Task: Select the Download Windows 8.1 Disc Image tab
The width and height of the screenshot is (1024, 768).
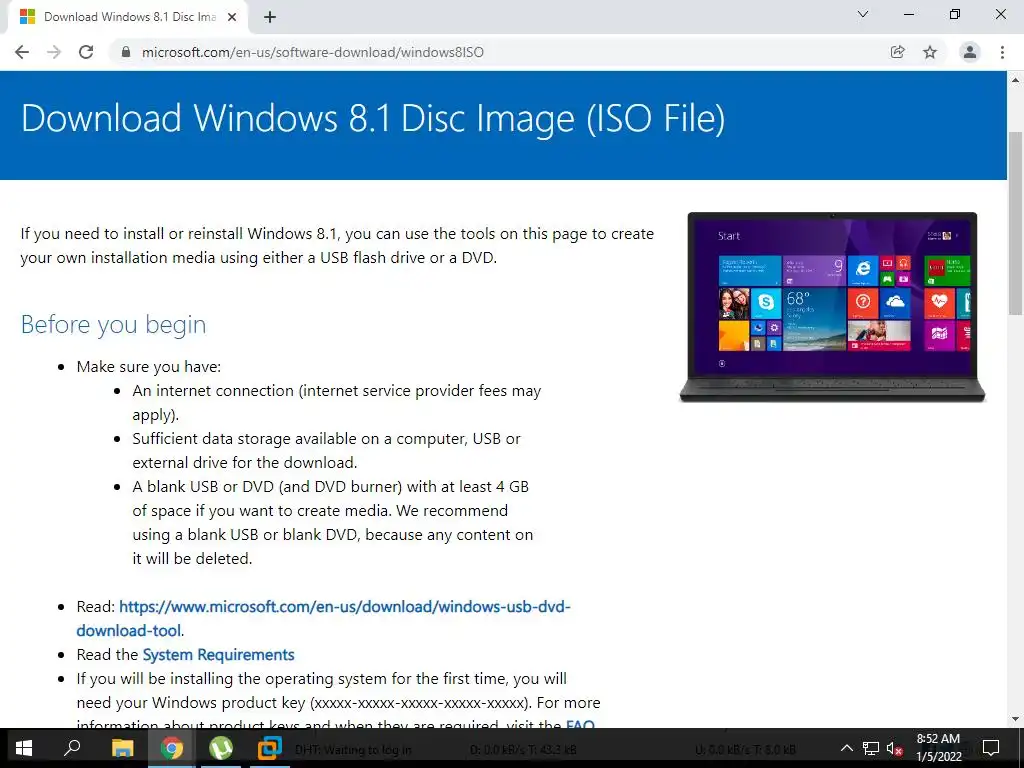Action: point(128,17)
